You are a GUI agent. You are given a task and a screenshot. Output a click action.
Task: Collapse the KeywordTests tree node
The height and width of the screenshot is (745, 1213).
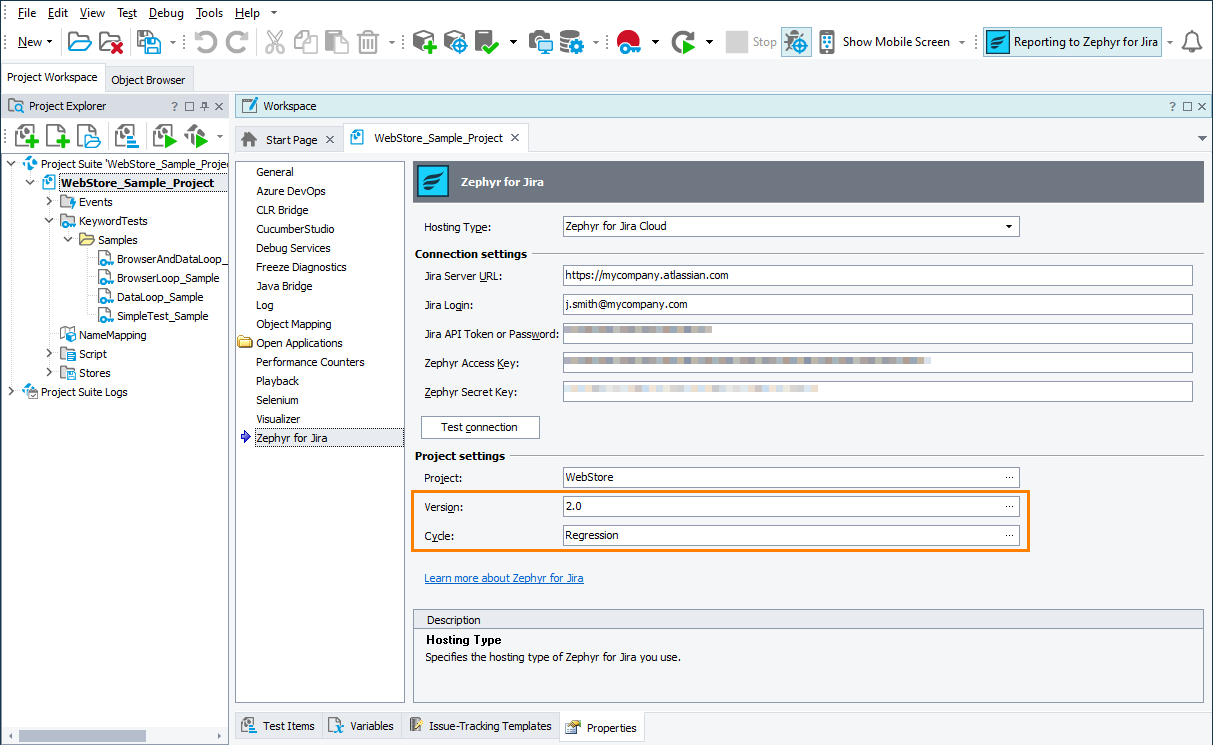[x=49, y=221]
